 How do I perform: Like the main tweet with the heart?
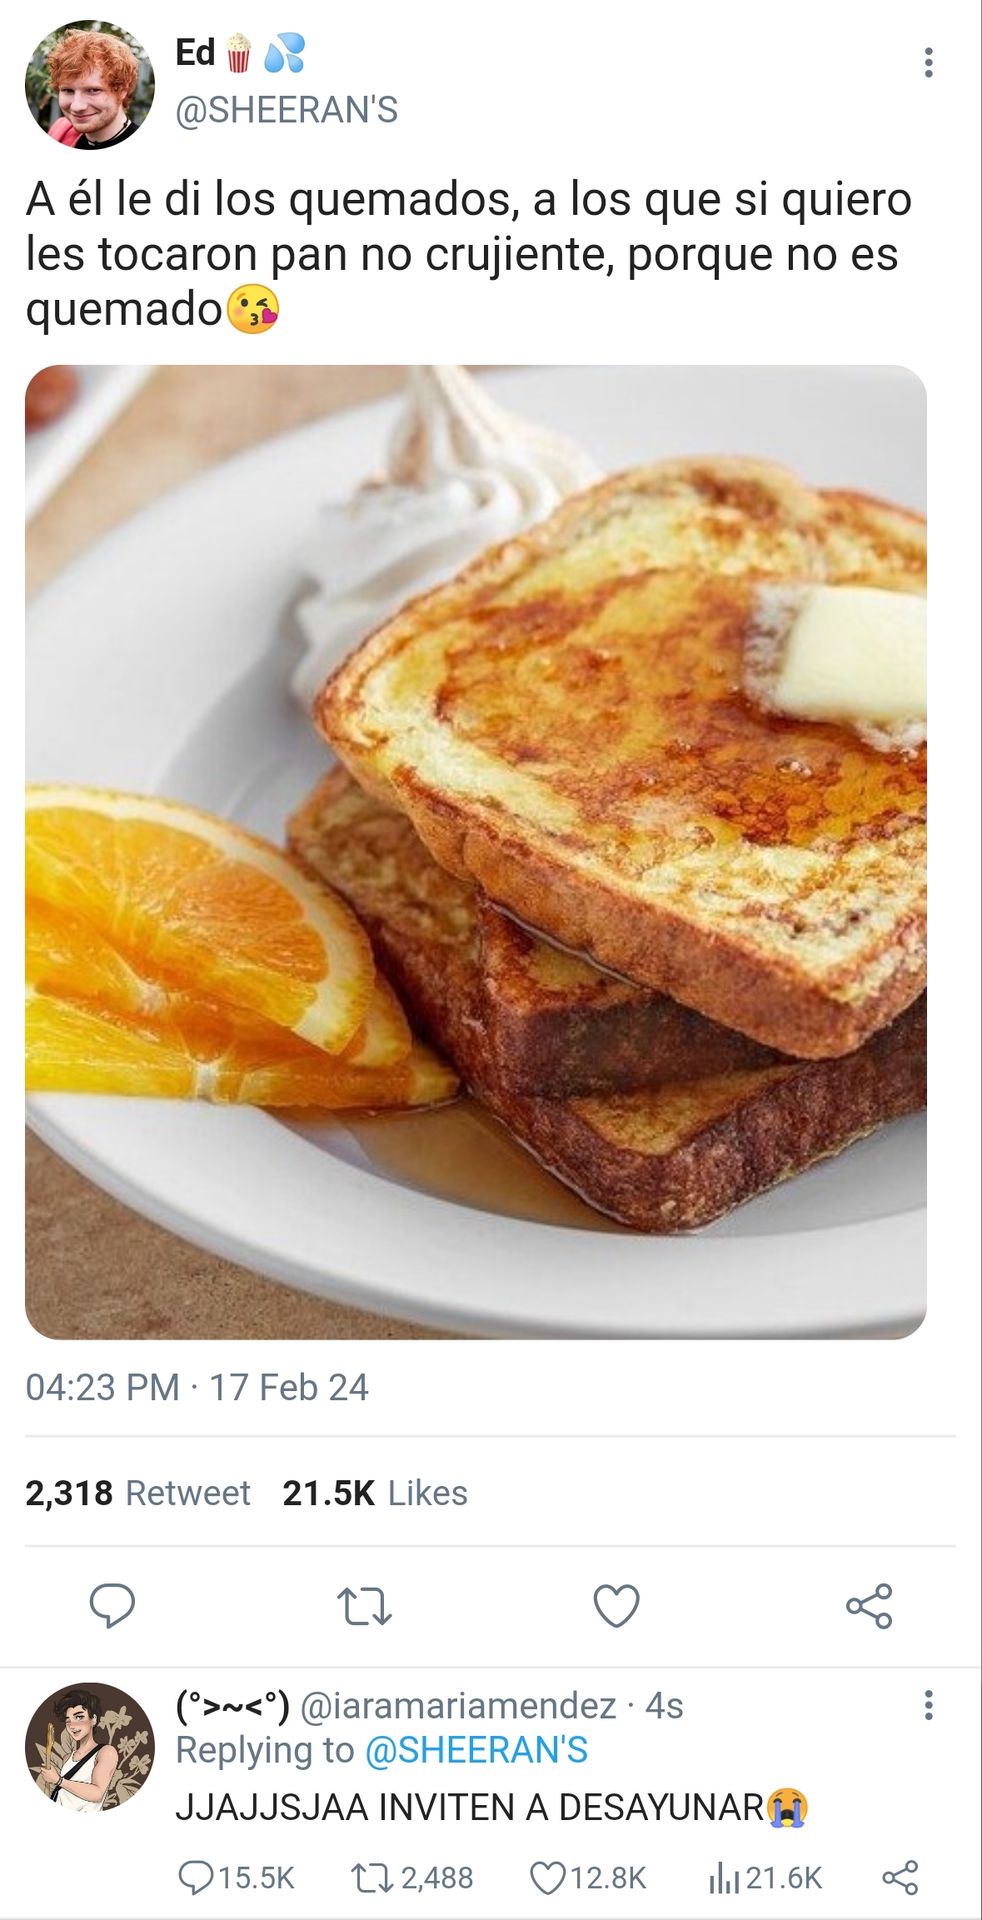pyautogui.click(x=616, y=1606)
